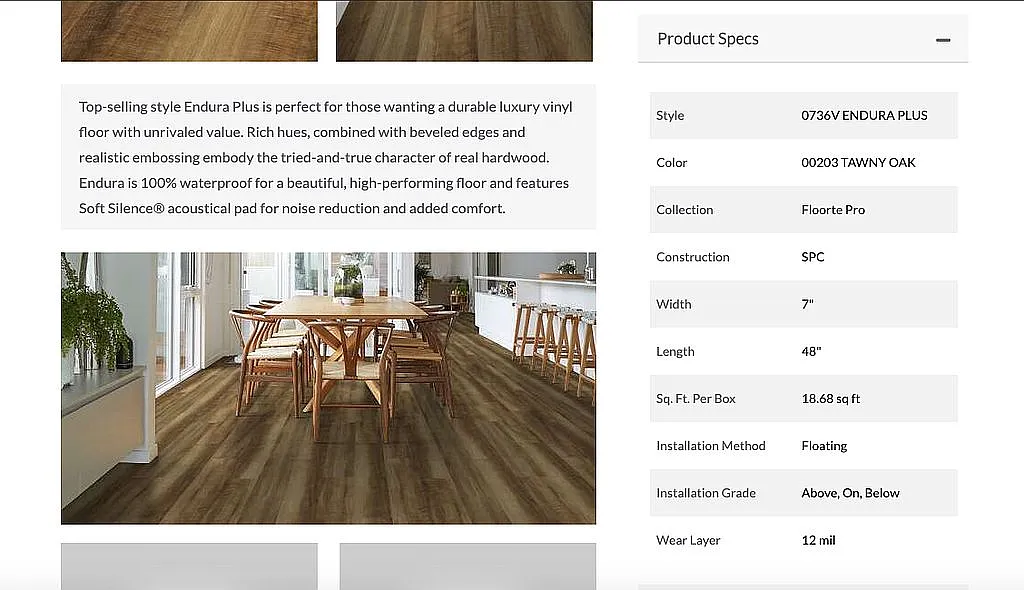Screen dimensions: 1024x590
Task: Select the 7" width value
Action: click(x=808, y=304)
